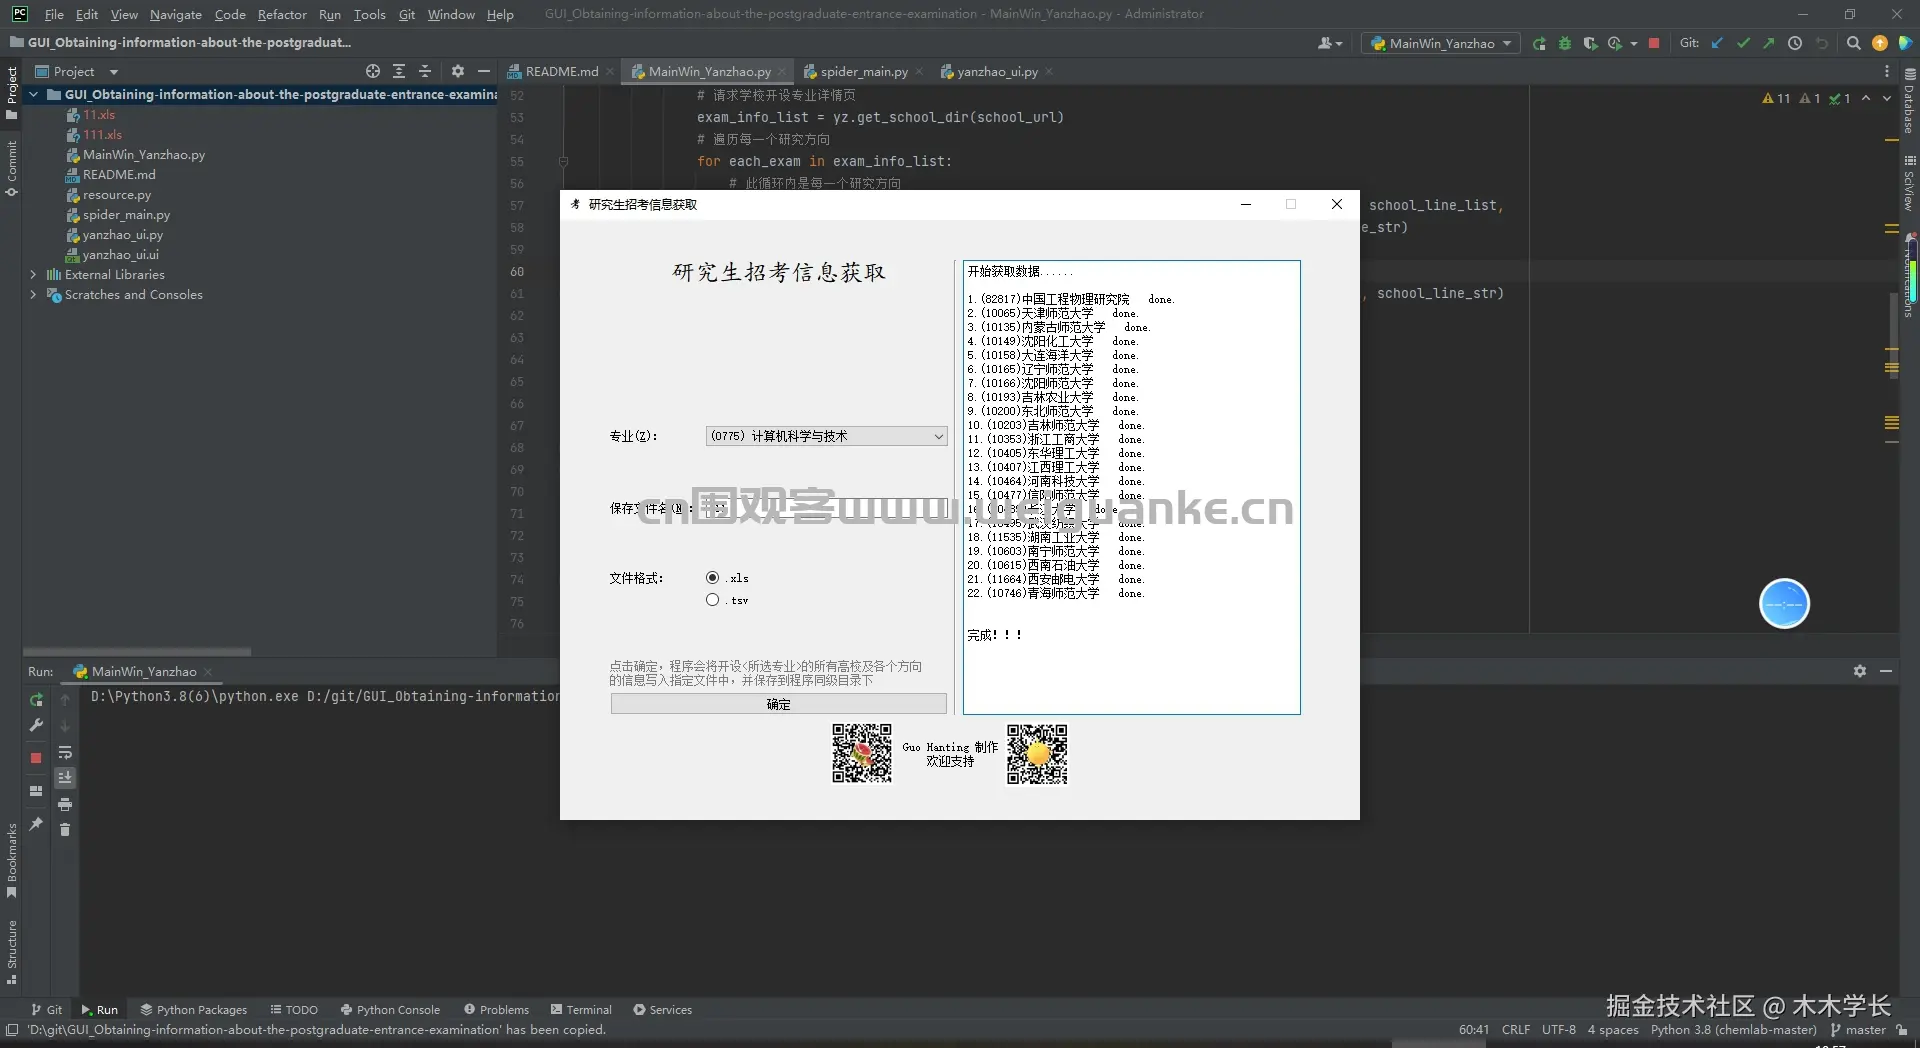
Task: Open Search Everywhere magnifier icon
Action: pos(1853,43)
